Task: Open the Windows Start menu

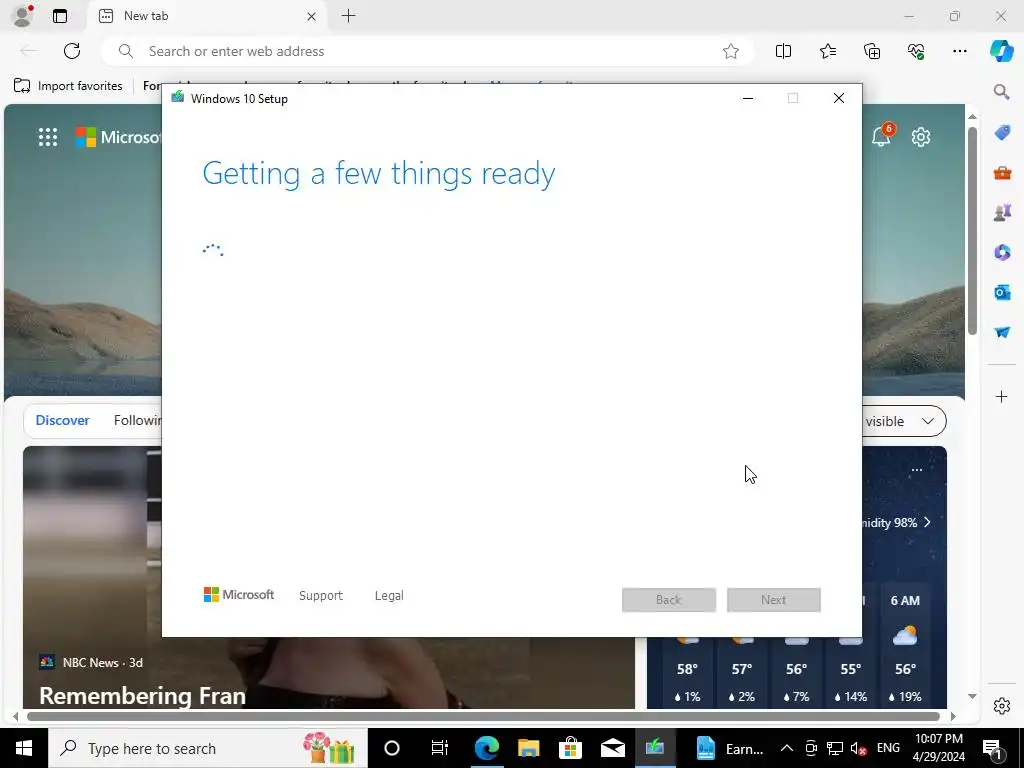Action: tap(24, 748)
